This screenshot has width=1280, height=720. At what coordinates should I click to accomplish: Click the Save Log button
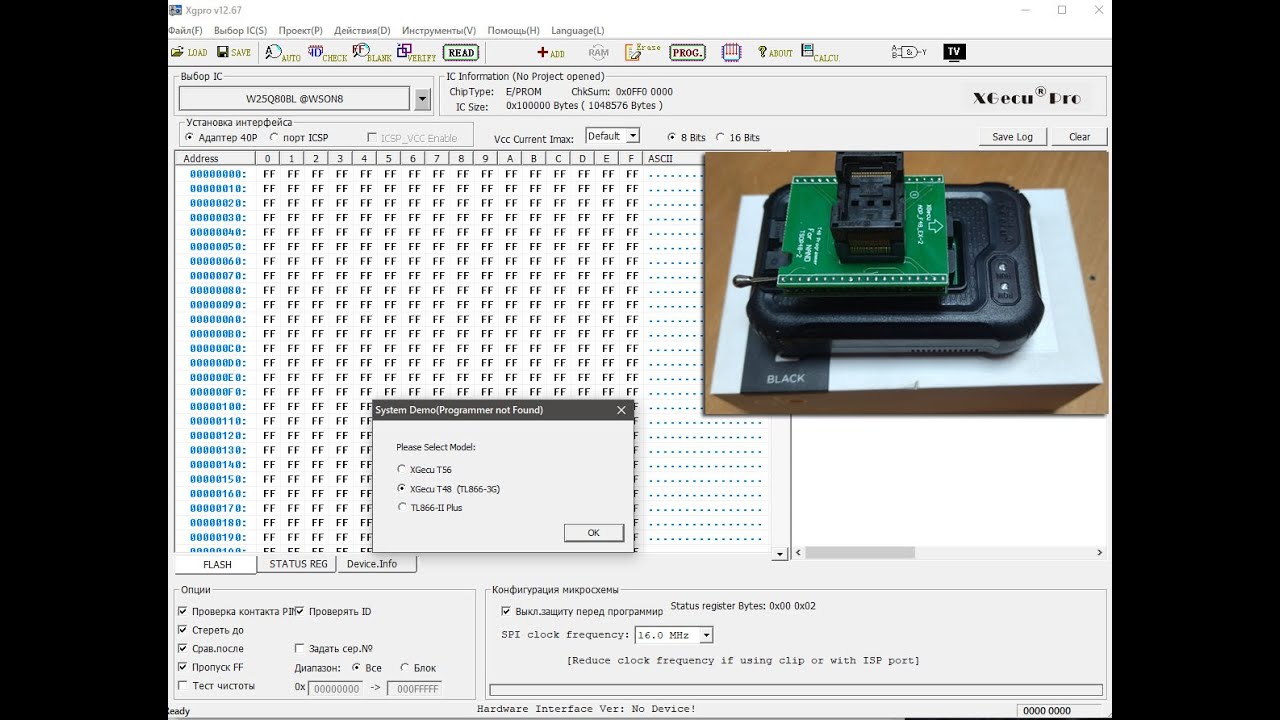[x=1012, y=137]
